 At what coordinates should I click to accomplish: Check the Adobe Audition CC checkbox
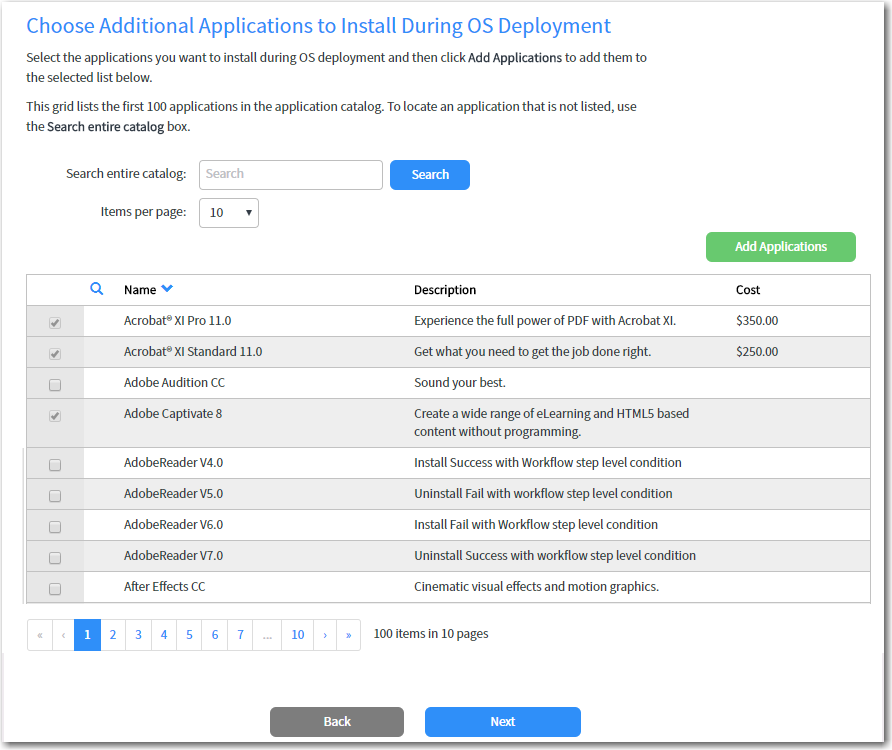click(x=55, y=384)
